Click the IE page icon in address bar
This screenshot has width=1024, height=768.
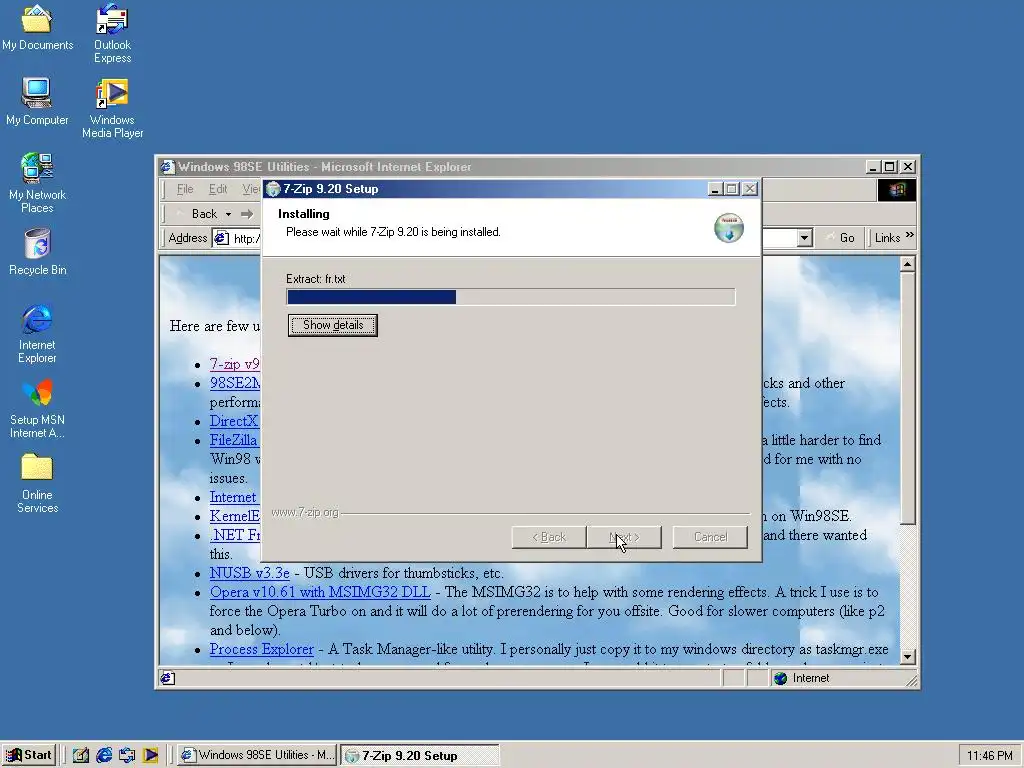click(222, 238)
